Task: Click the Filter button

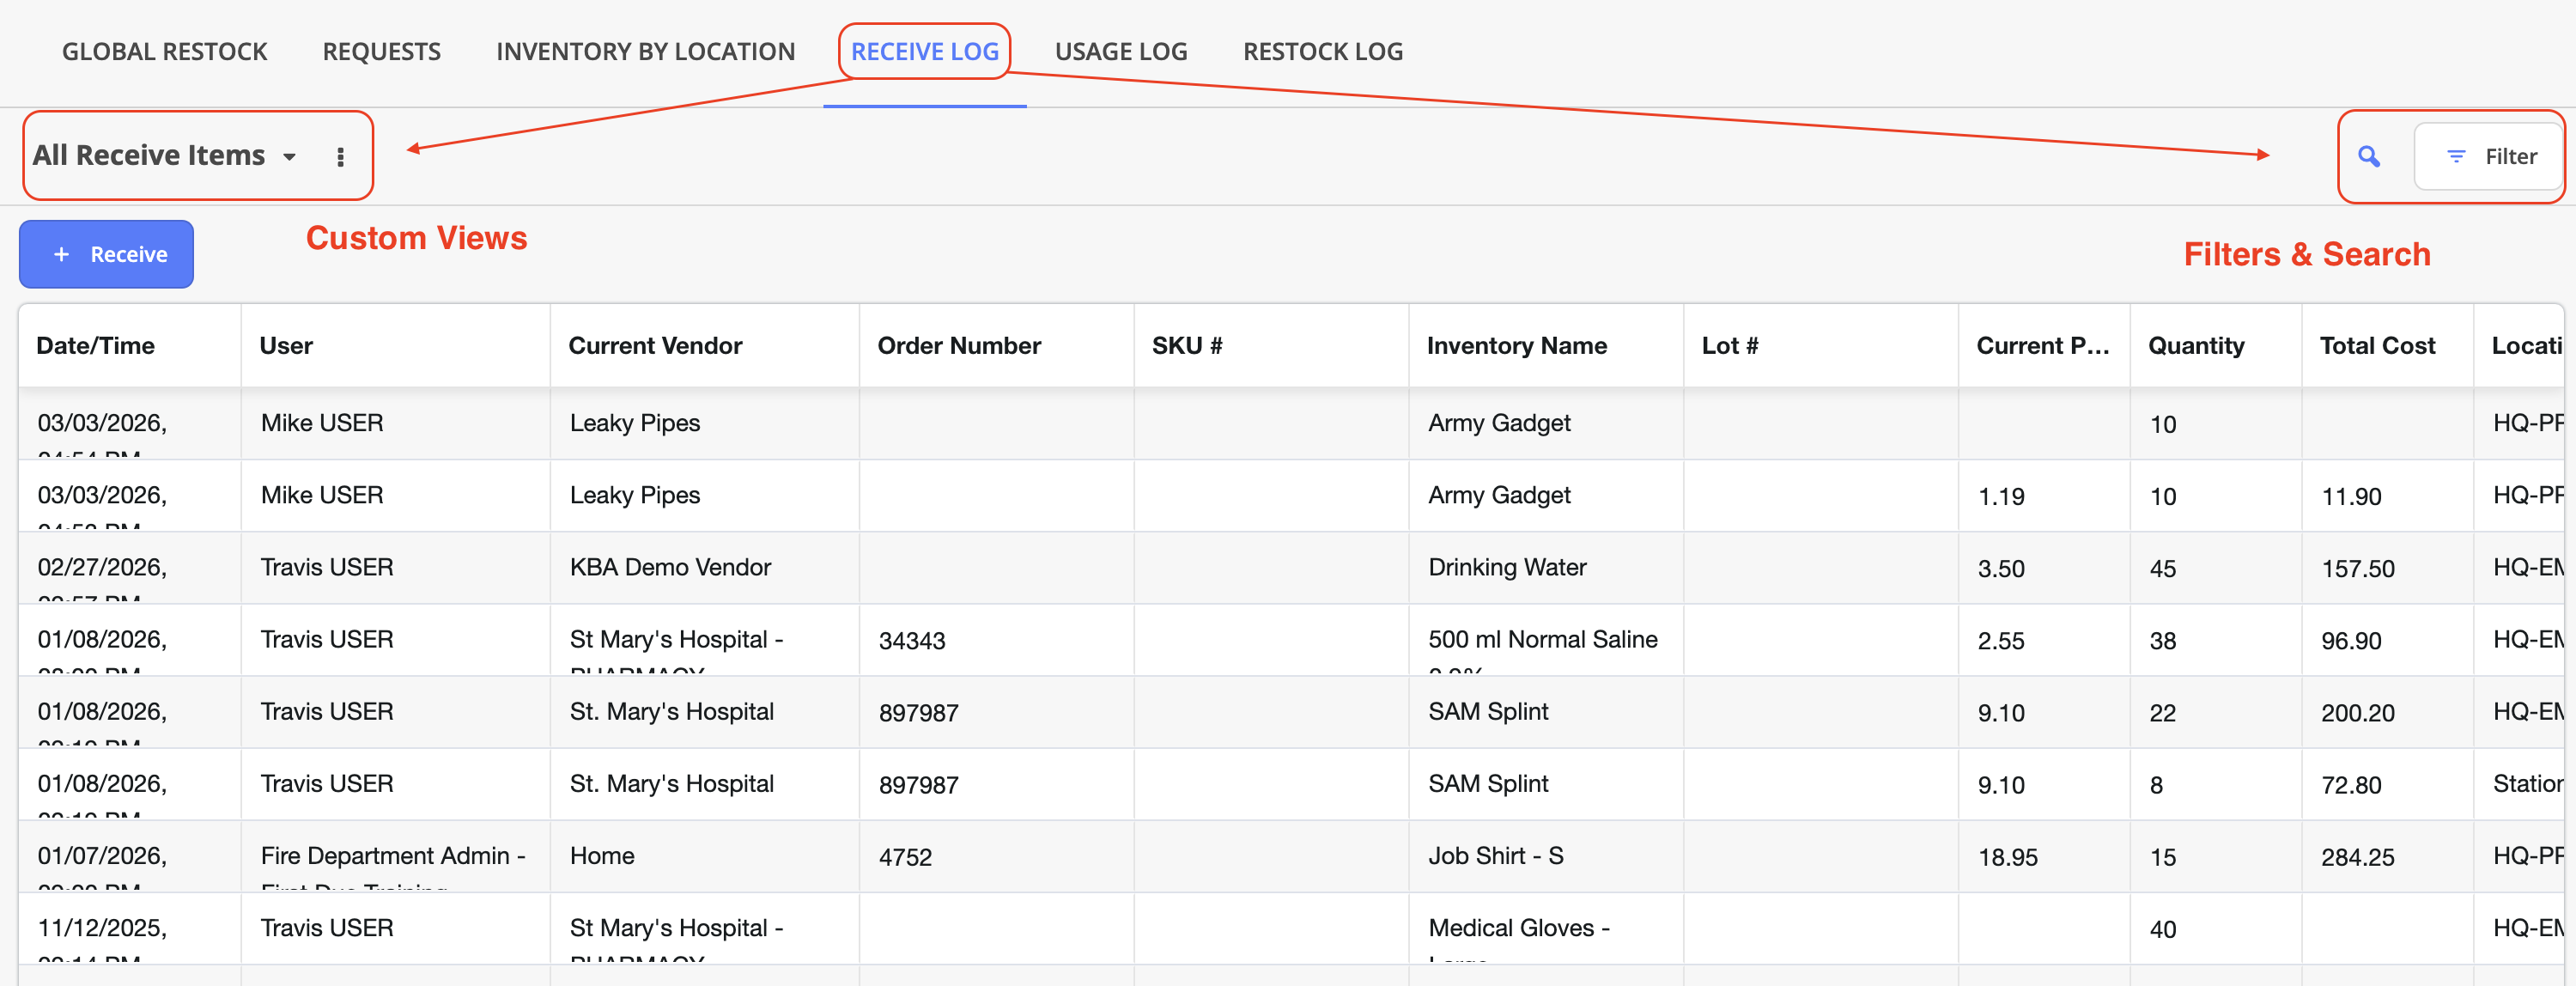Action: [x=2489, y=156]
